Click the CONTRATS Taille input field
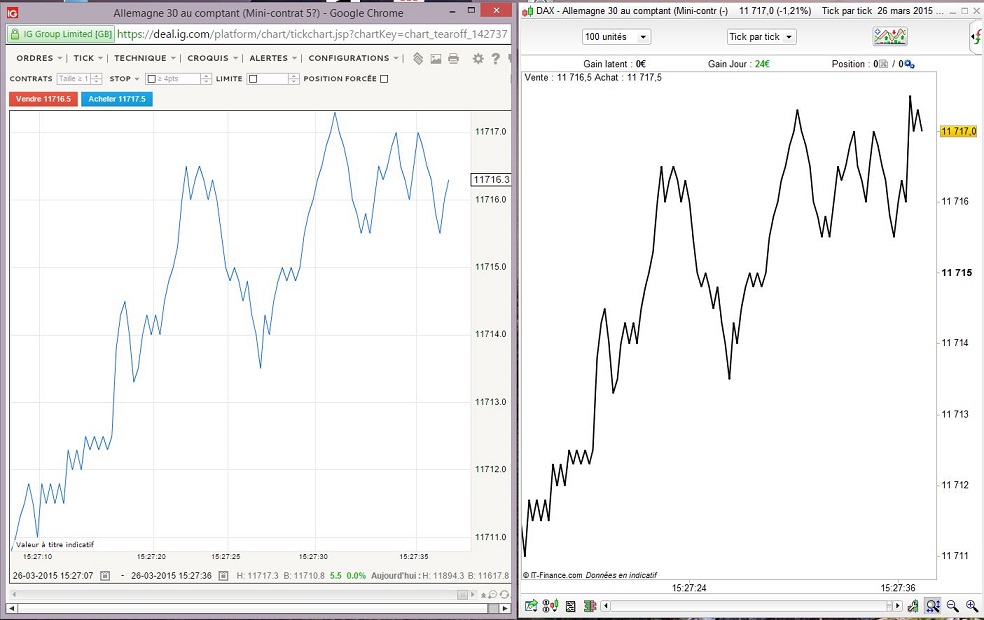This screenshot has height=620, width=984. 74,78
